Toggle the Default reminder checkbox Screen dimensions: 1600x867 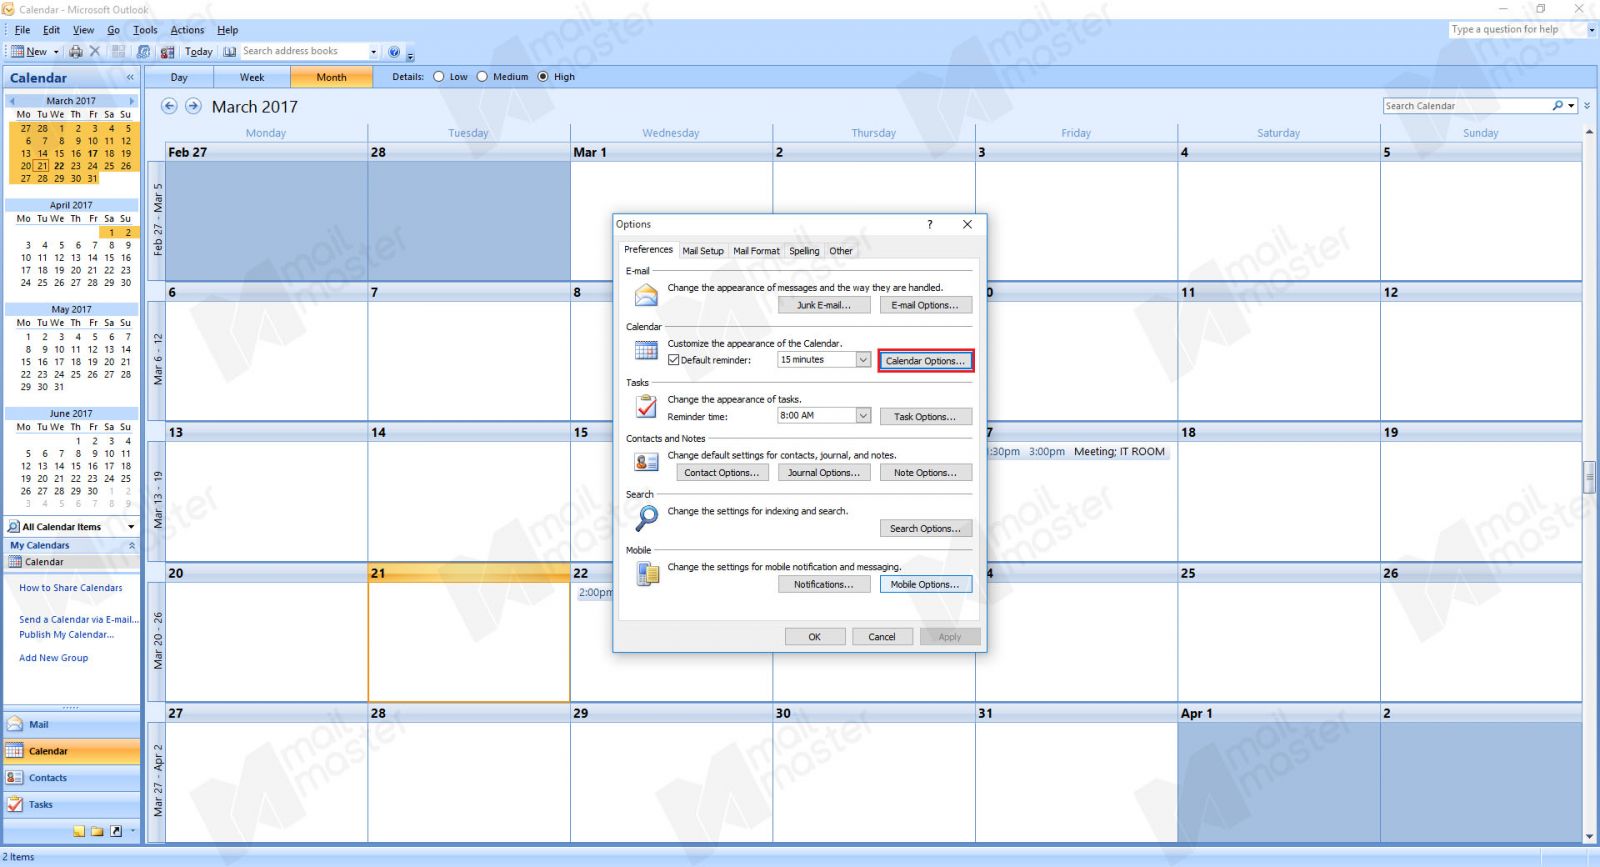674,360
